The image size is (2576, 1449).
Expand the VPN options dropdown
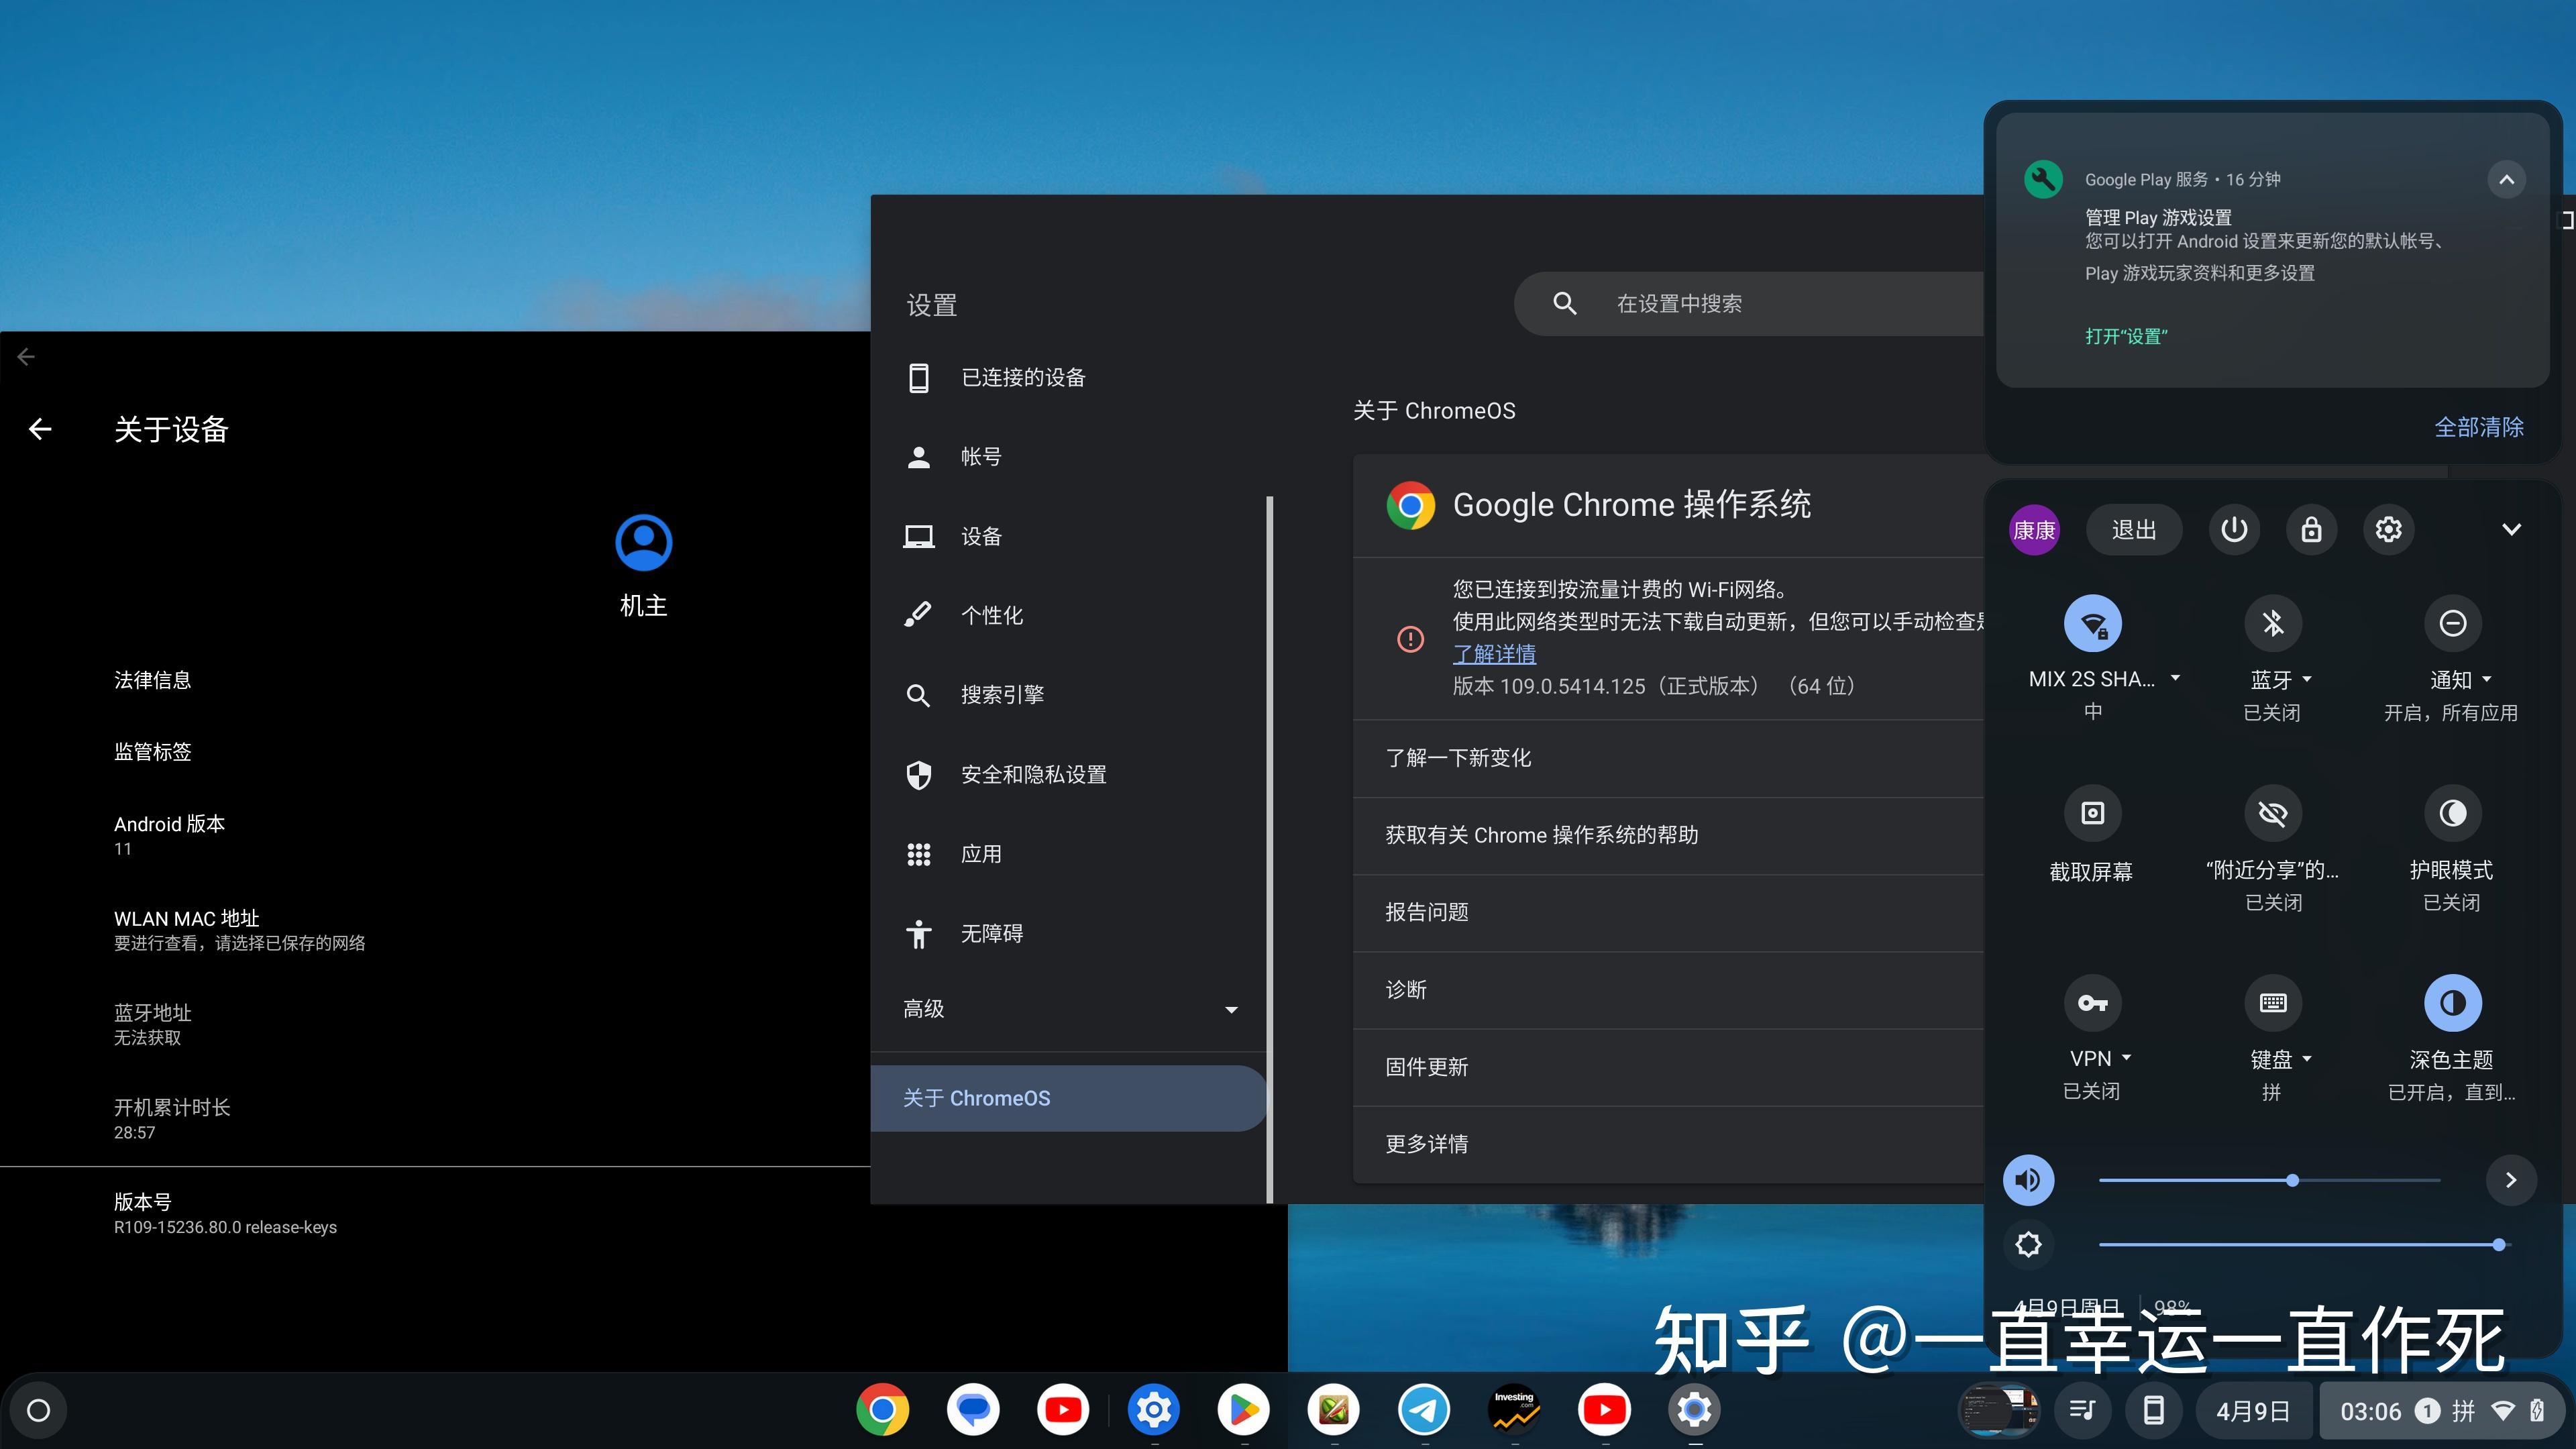(2126, 1058)
